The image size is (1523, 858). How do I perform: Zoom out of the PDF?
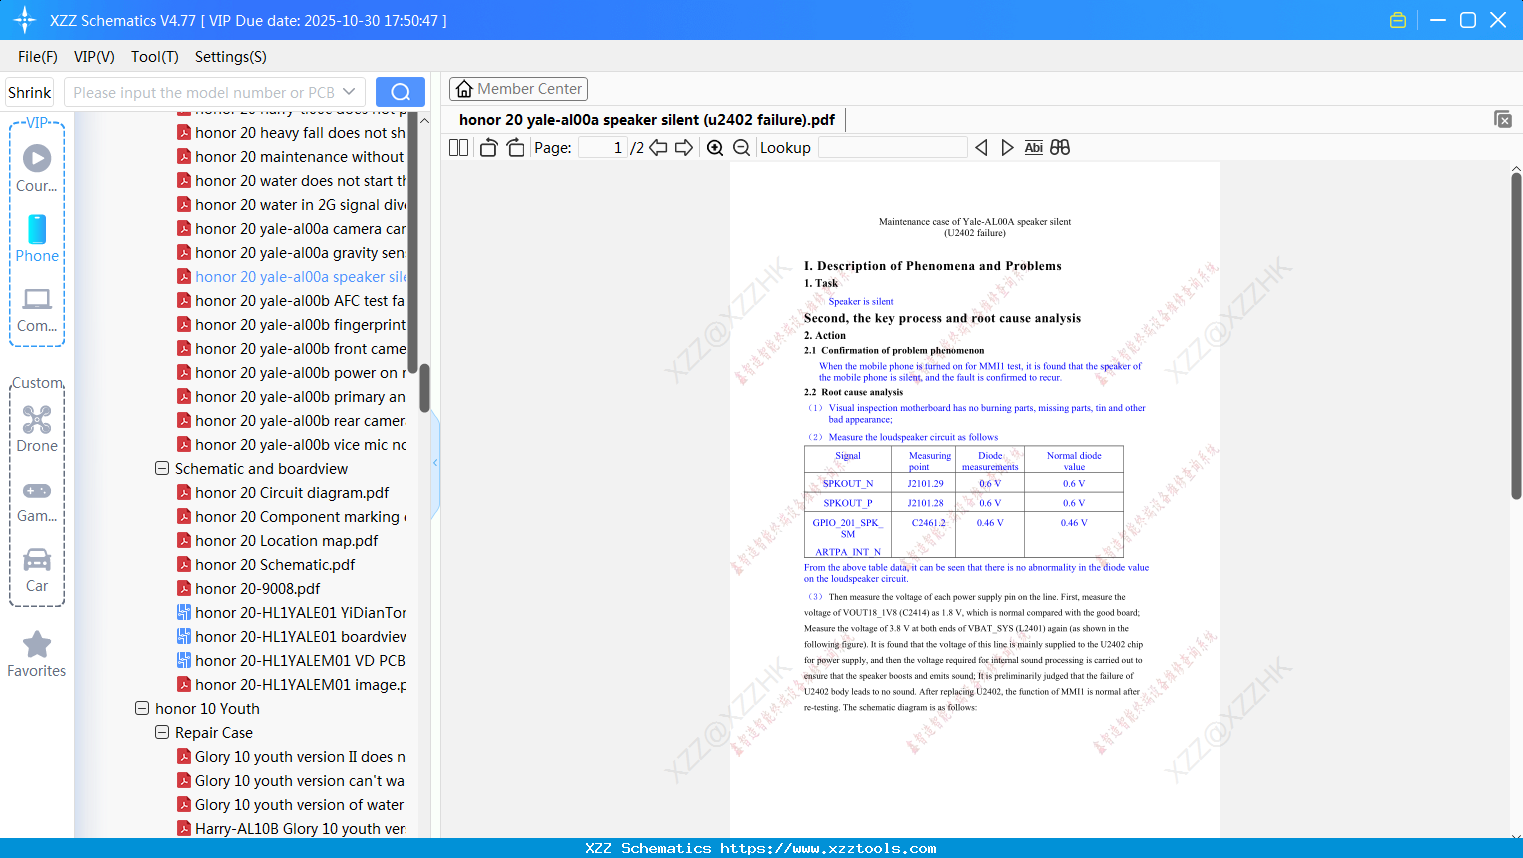coord(741,148)
